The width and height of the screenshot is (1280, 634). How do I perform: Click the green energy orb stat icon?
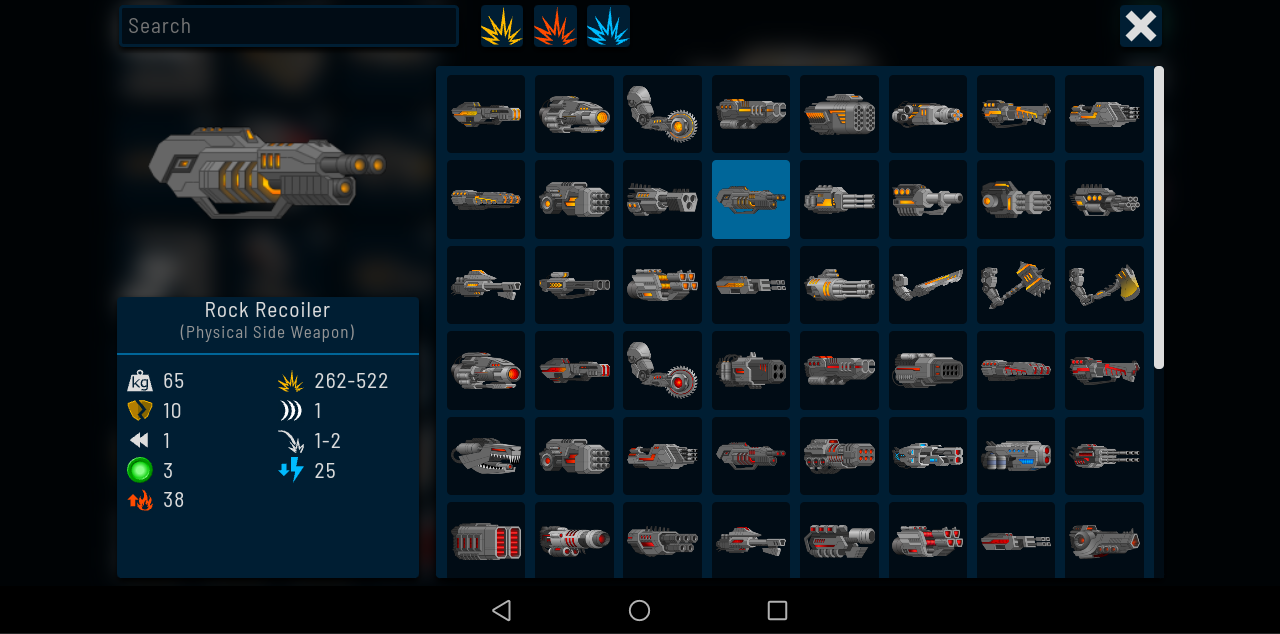pos(140,470)
